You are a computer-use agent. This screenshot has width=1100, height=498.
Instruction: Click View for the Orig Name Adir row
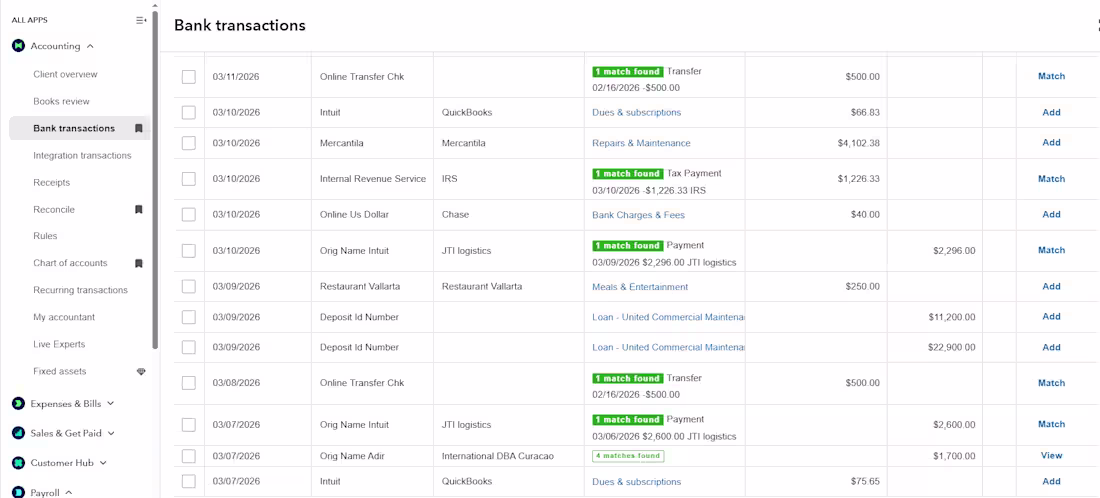1051,455
